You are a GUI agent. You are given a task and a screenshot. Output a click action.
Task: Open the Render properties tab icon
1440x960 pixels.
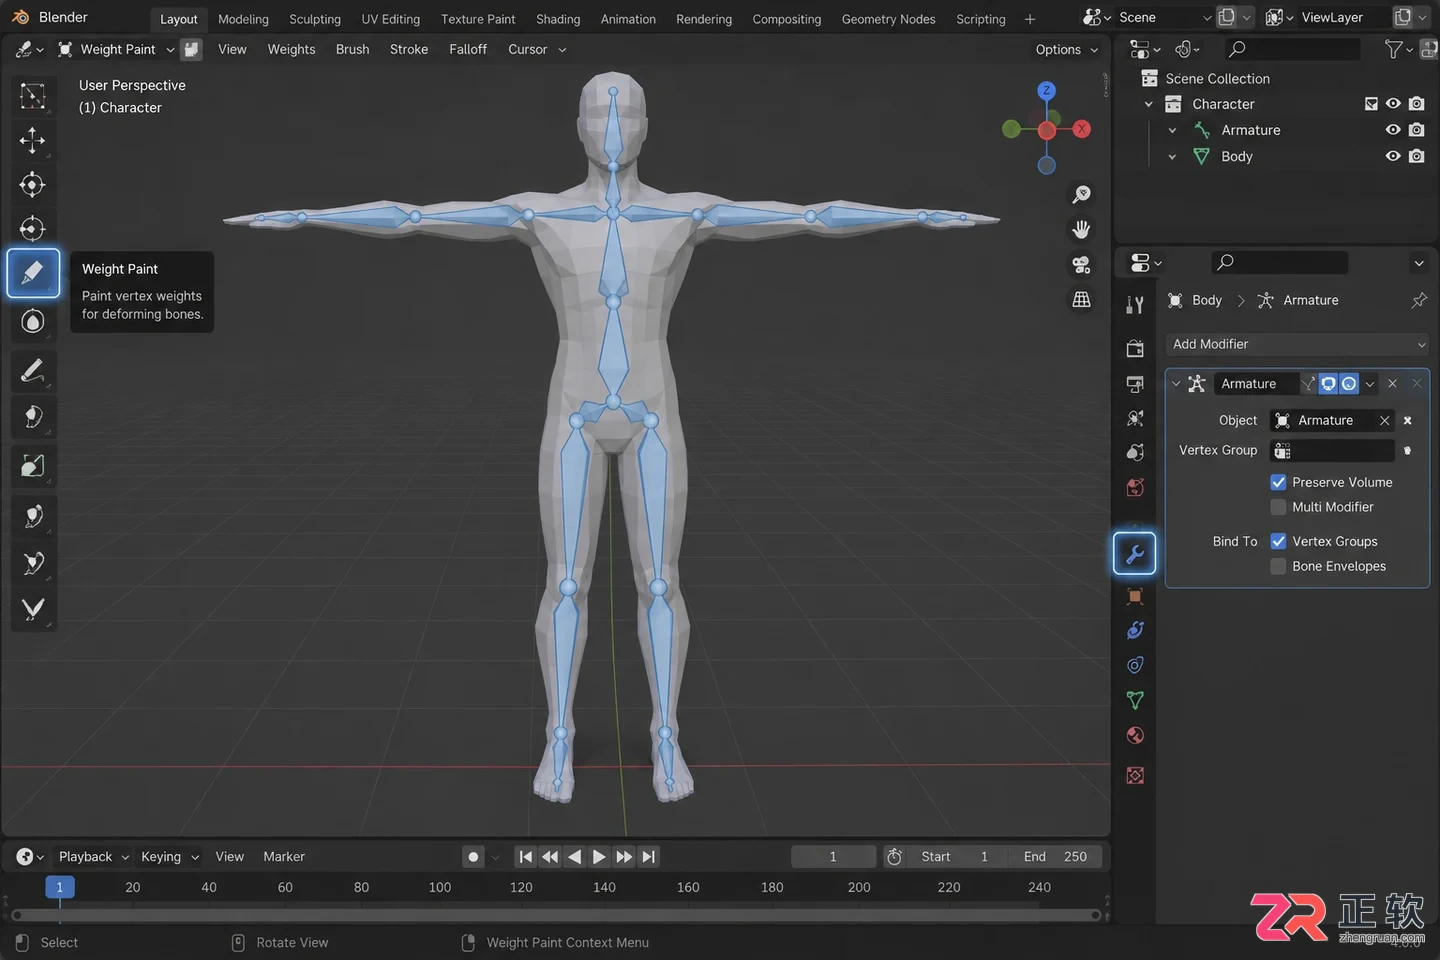[1135, 349]
